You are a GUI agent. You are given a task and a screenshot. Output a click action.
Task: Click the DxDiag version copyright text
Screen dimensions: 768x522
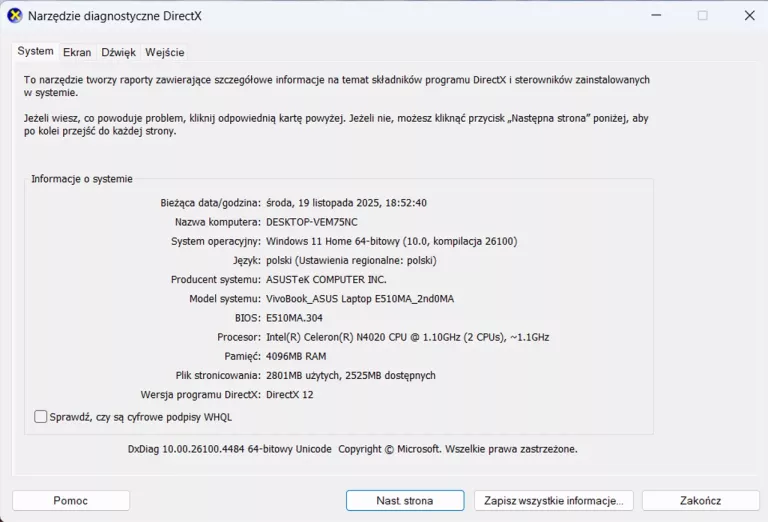(352, 449)
